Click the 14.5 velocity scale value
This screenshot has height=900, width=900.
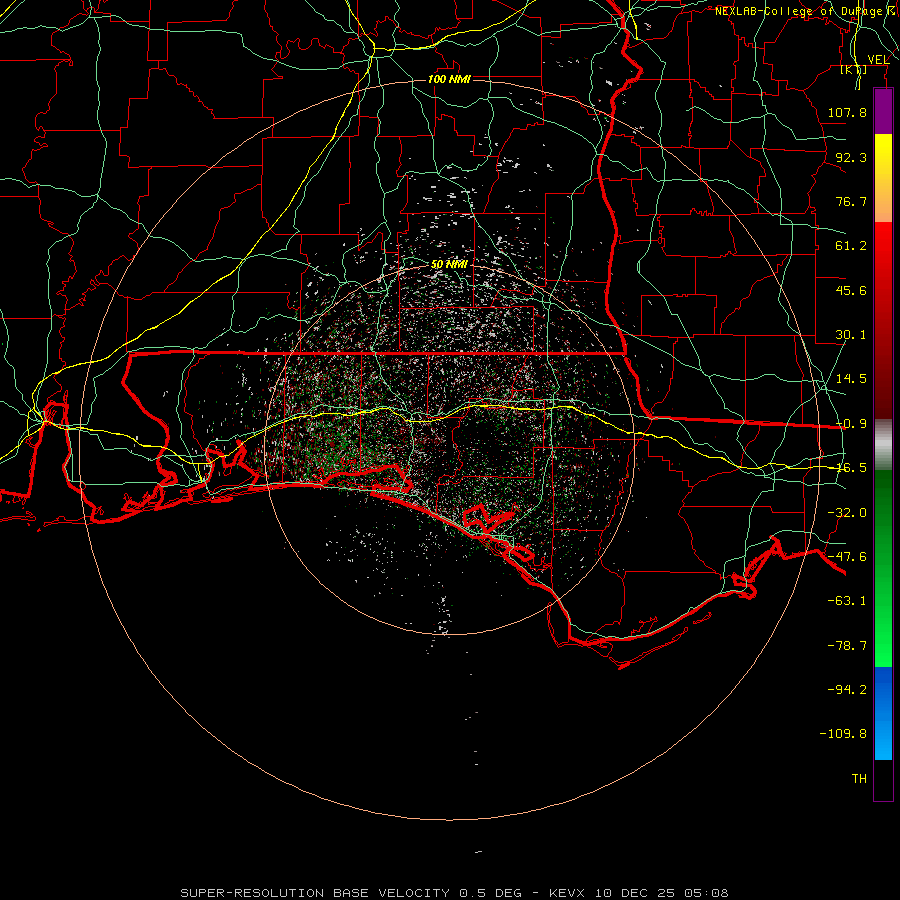coord(851,379)
